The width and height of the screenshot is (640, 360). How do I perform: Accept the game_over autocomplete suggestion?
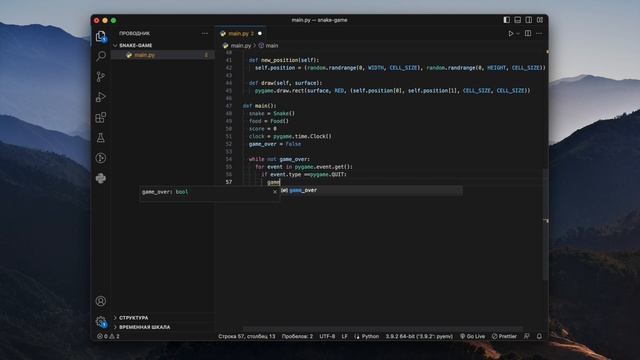click(x=371, y=190)
